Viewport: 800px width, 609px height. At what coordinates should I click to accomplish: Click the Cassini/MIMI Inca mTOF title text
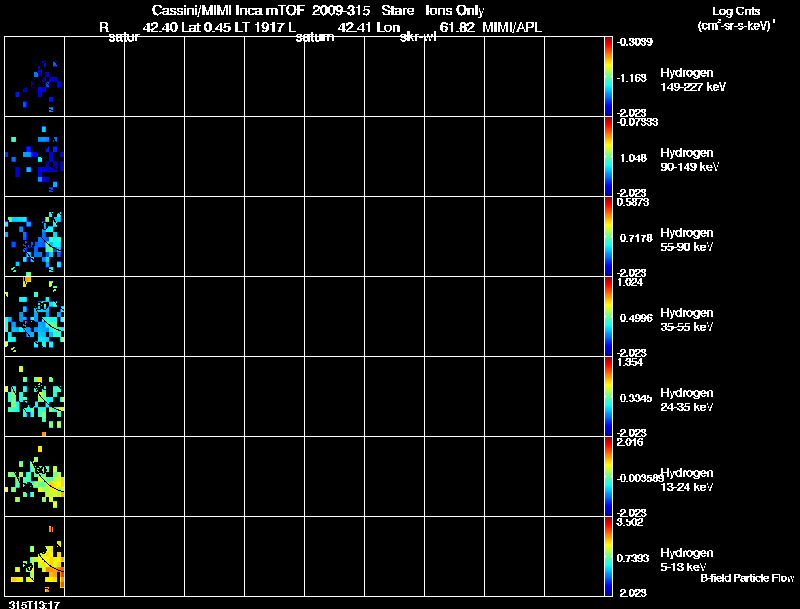[228, 10]
